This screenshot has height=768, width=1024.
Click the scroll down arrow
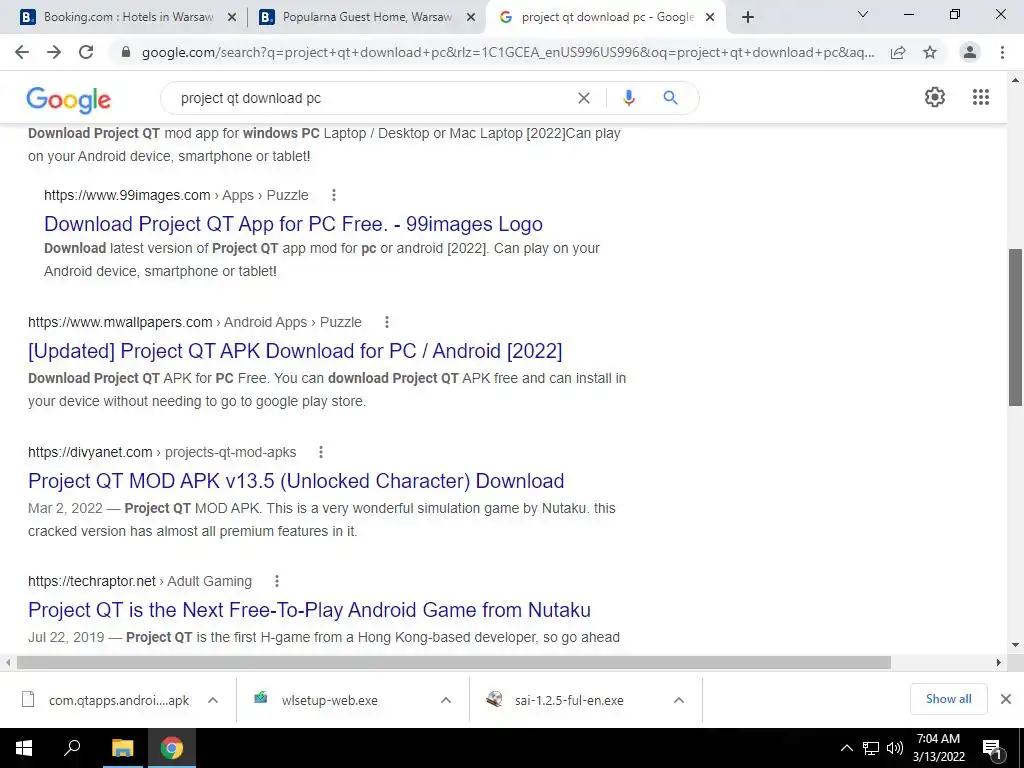click(1015, 645)
